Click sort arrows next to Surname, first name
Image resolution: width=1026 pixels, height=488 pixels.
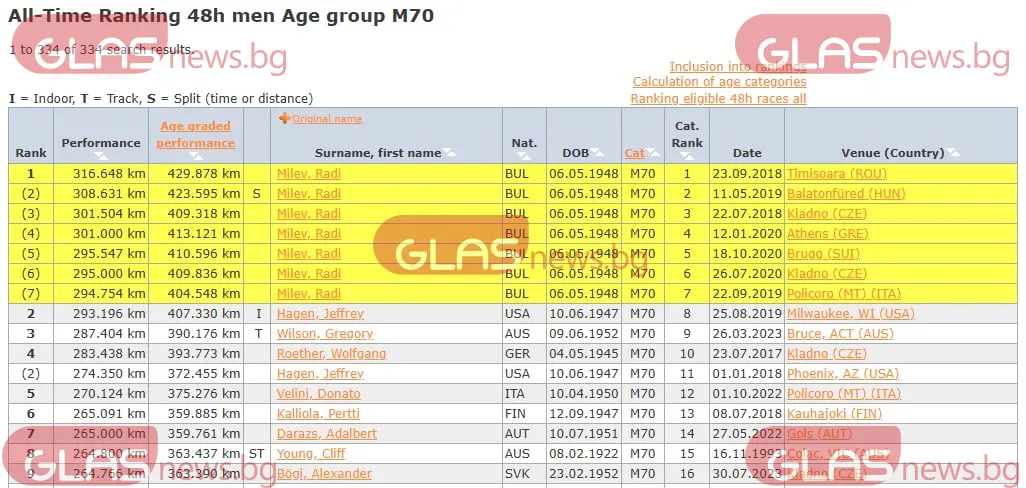pyautogui.click(x=449, y=153)
